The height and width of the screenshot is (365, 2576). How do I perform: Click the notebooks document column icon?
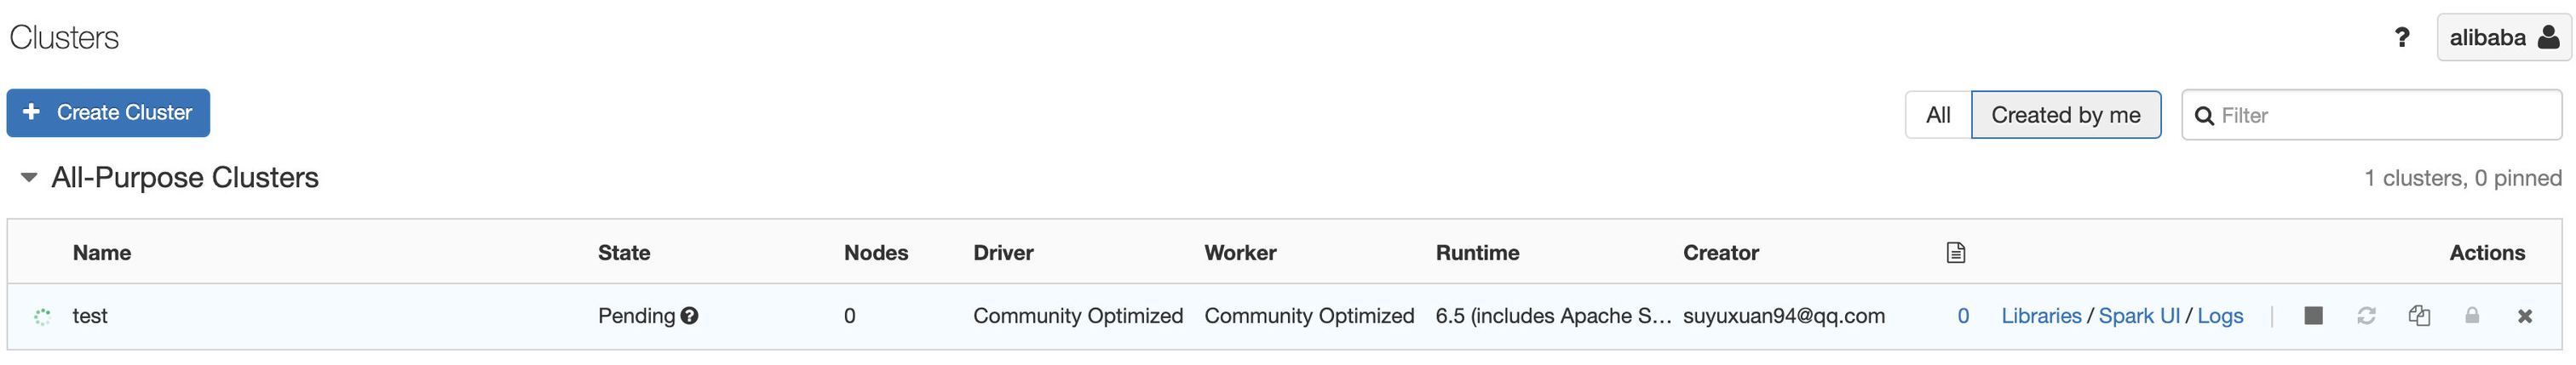pos(1956,253)
